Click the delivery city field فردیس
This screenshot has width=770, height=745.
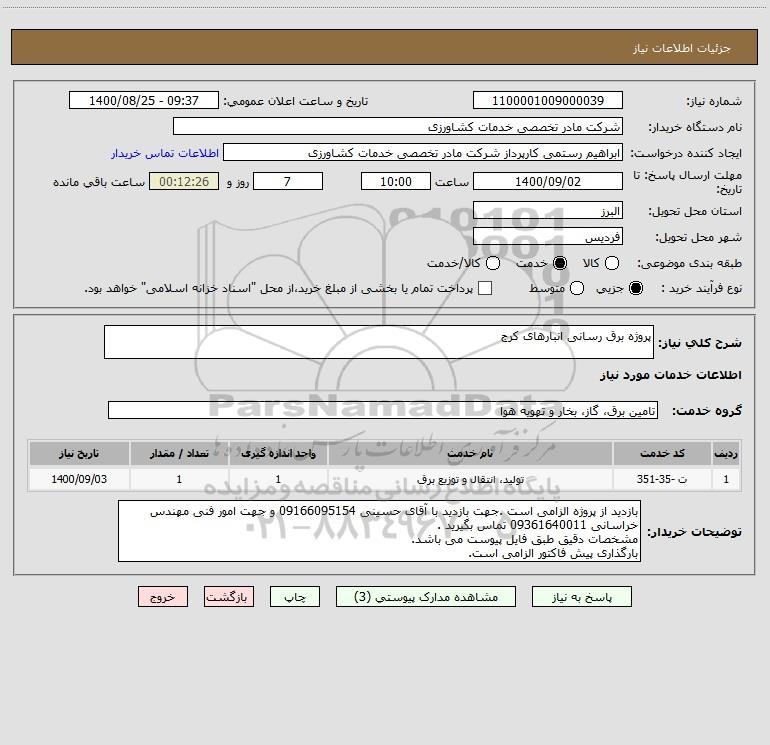pyautogui.click(x=548, y=236)
